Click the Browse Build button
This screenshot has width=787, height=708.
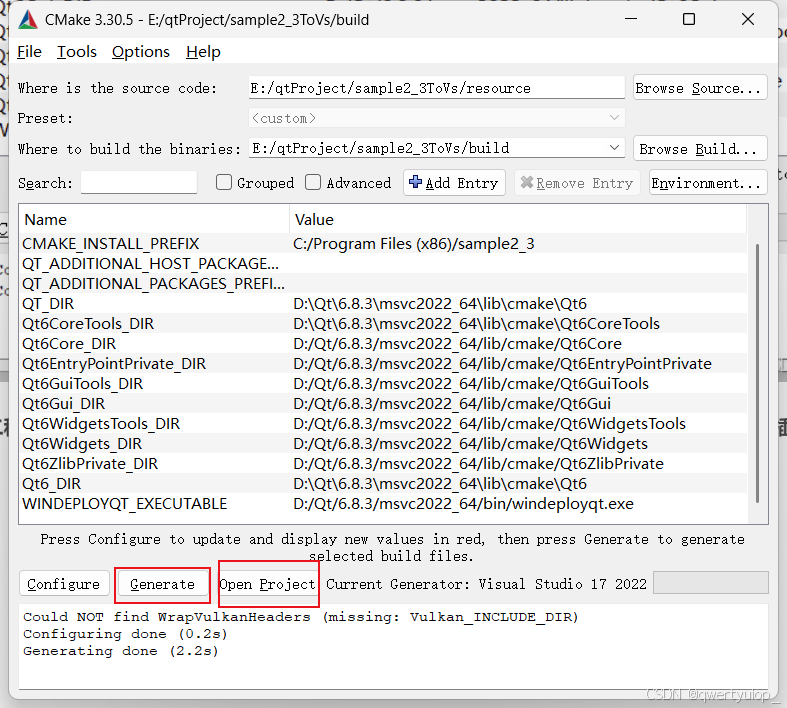click(x=700, y=149)
